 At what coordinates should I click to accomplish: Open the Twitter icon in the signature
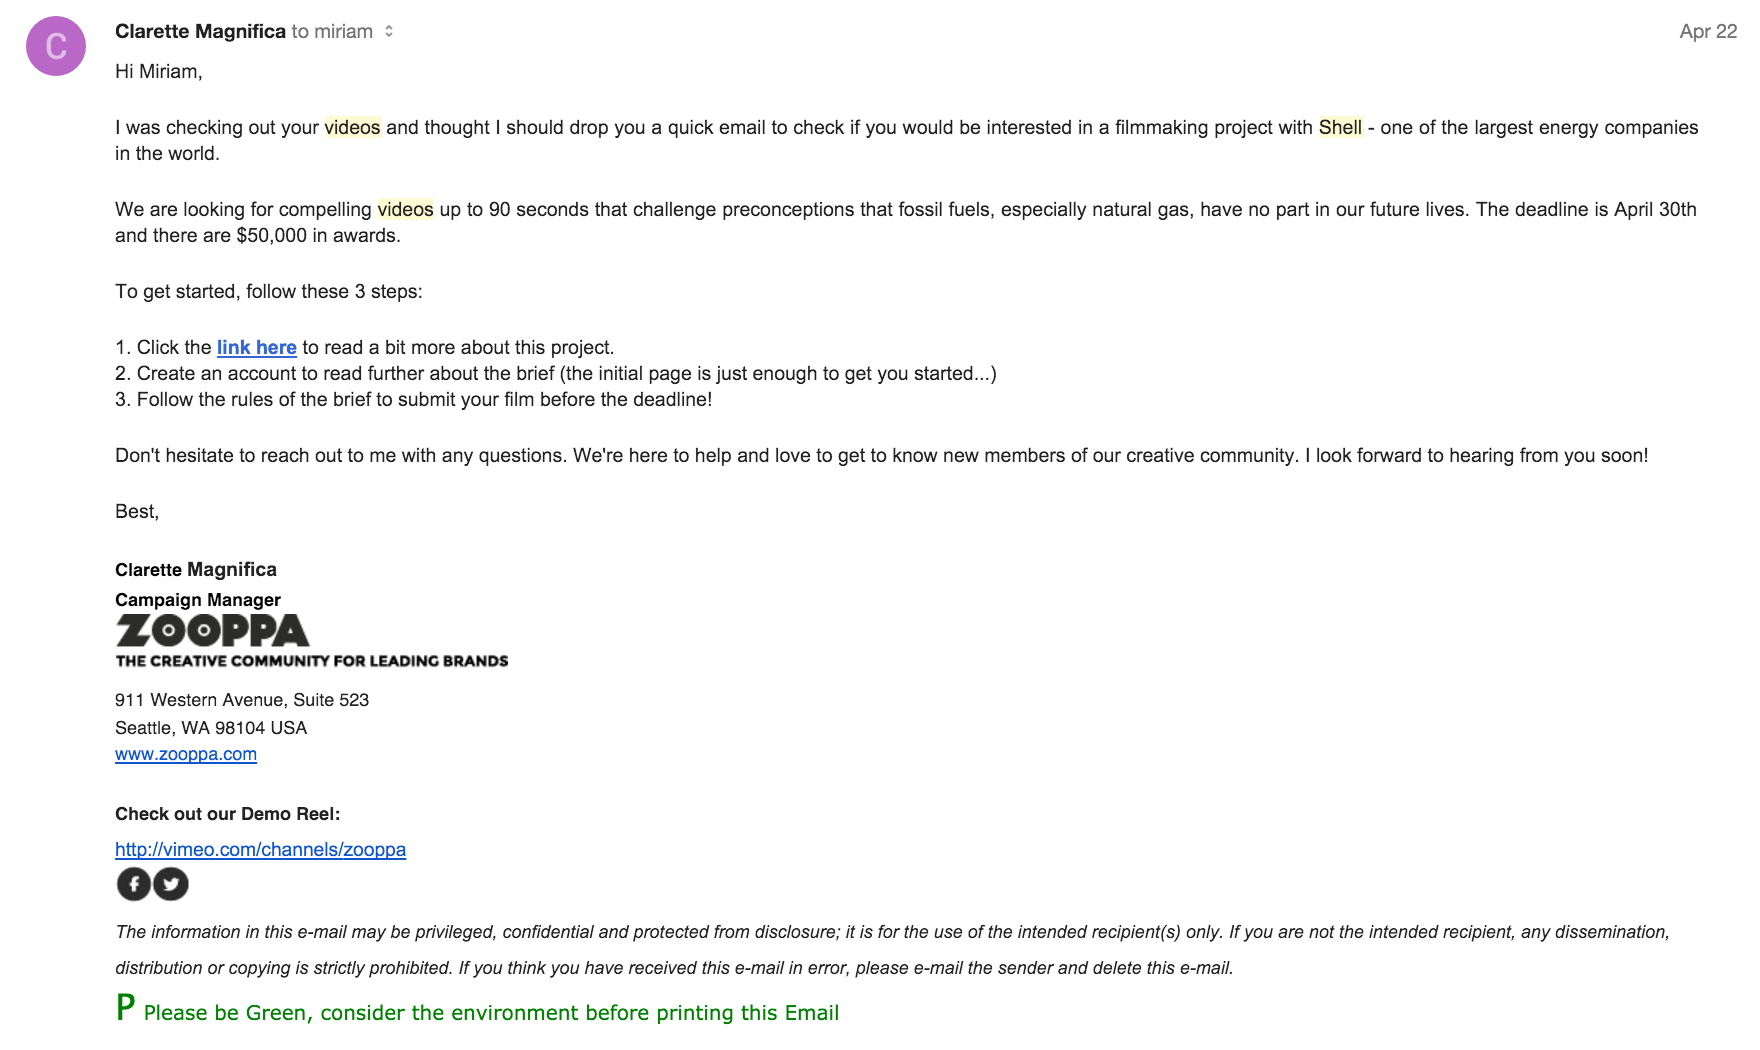[171, 884]
